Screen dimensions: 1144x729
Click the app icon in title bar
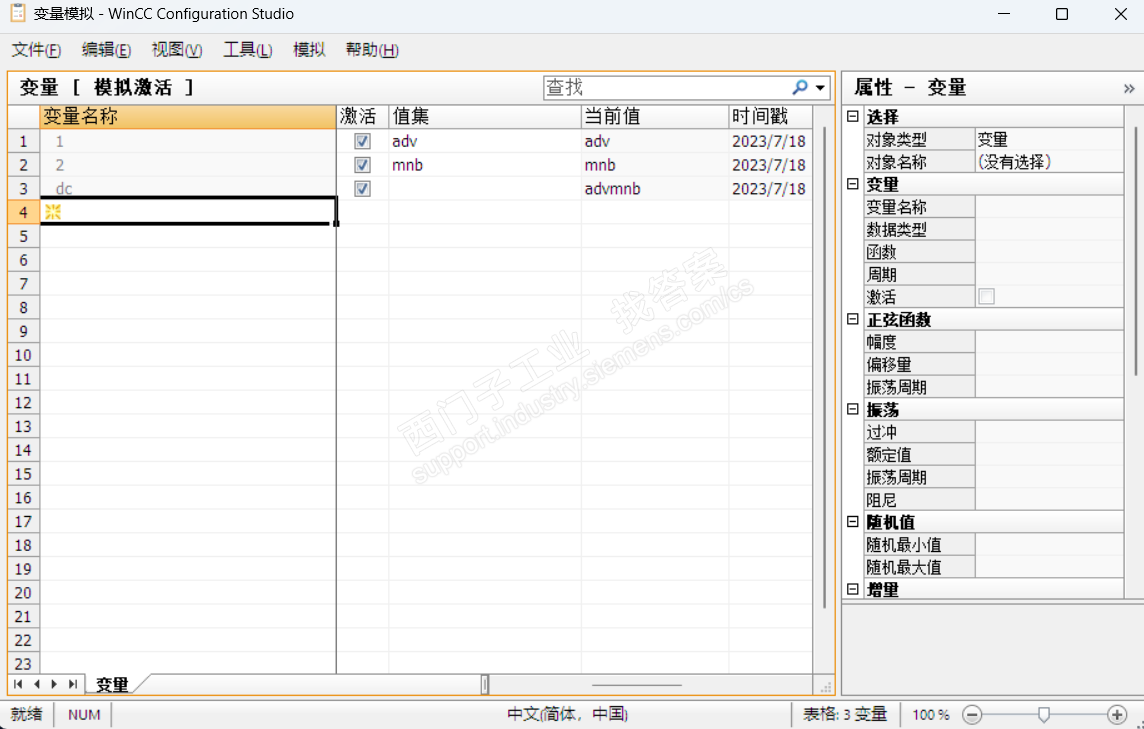click(x=18, y=12)
